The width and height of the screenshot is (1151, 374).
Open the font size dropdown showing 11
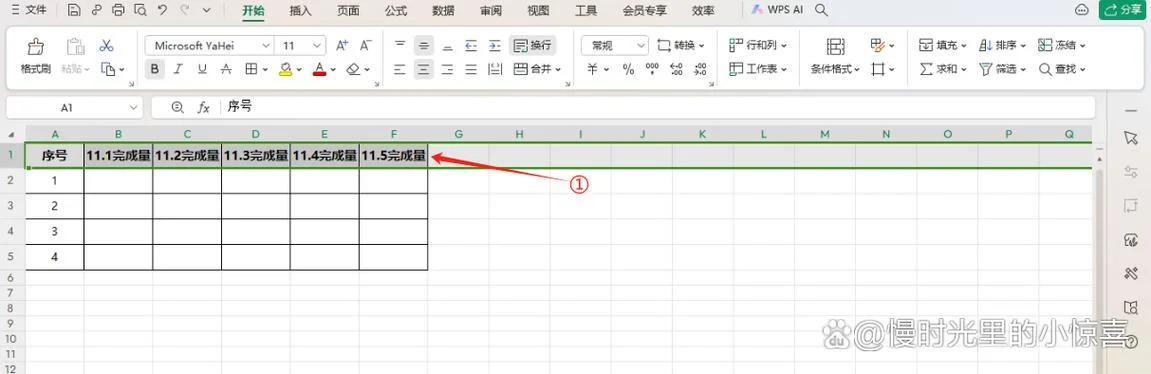tap(317, 46)
